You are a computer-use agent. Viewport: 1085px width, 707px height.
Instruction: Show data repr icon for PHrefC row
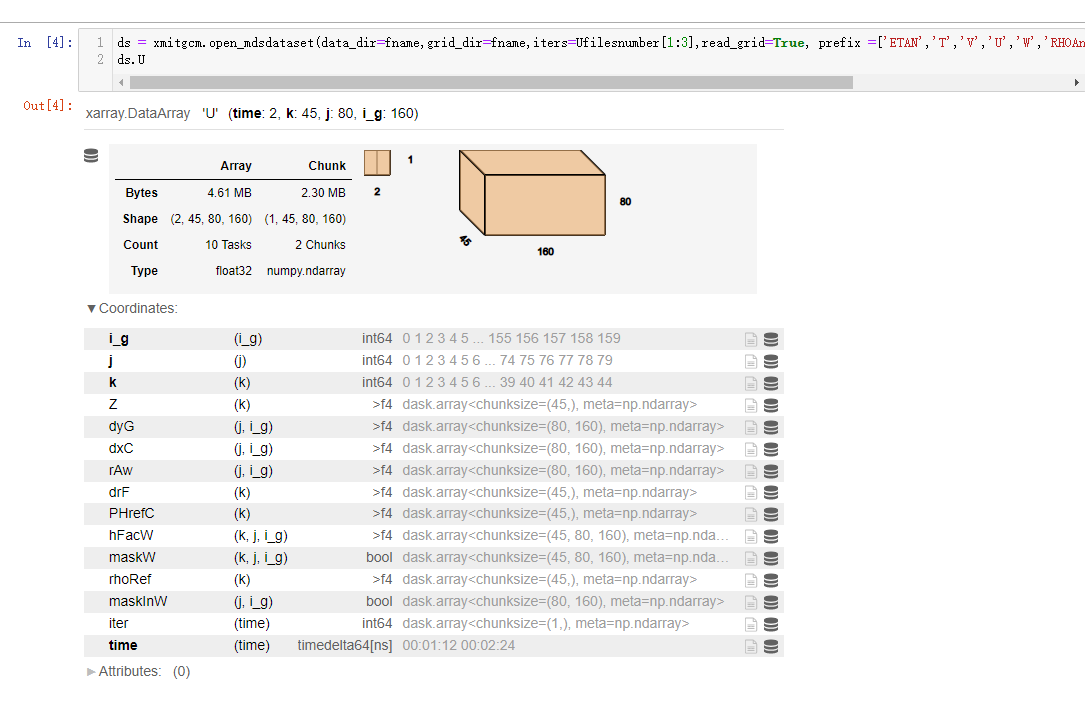click(x=771, y=515)
